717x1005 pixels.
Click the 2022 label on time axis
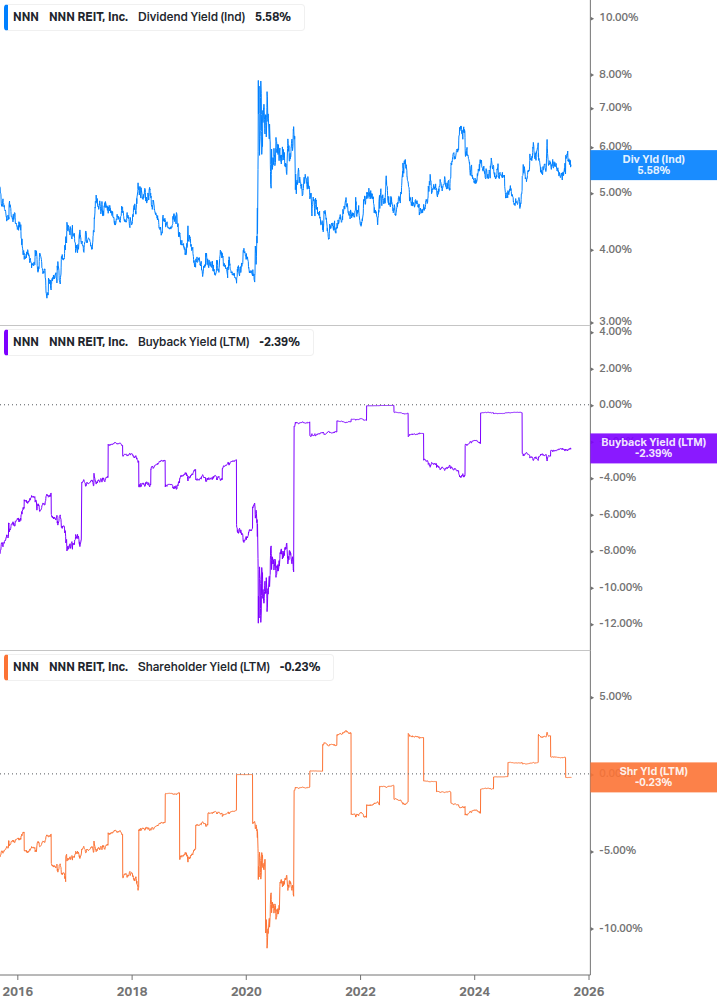360,992
